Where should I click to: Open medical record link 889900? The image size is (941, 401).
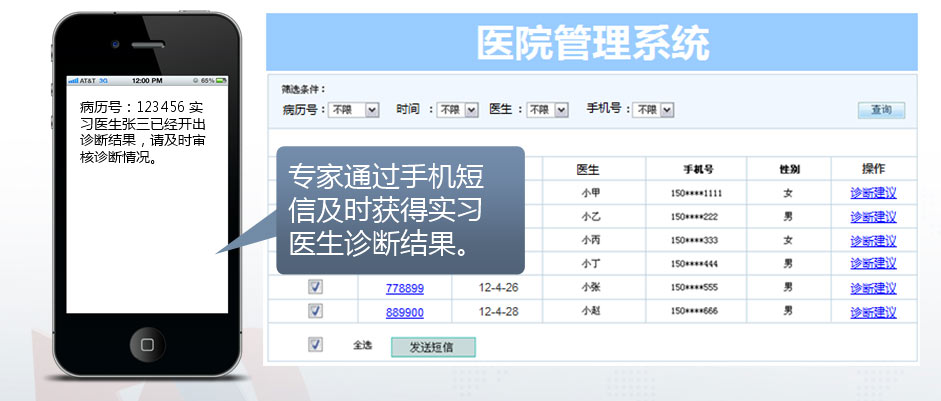click(405, 312)
